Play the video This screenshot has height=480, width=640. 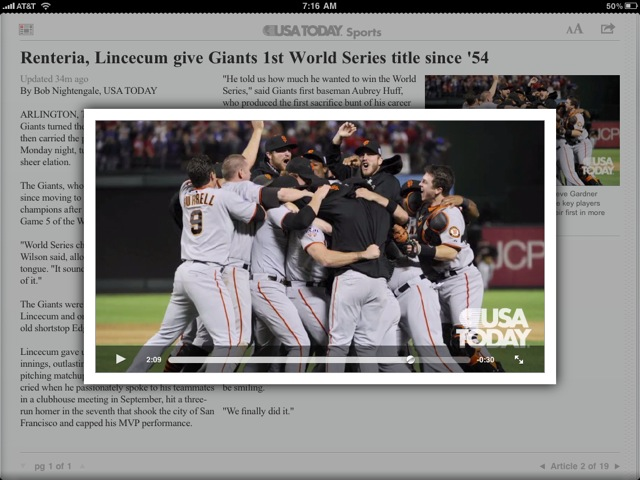120,359
